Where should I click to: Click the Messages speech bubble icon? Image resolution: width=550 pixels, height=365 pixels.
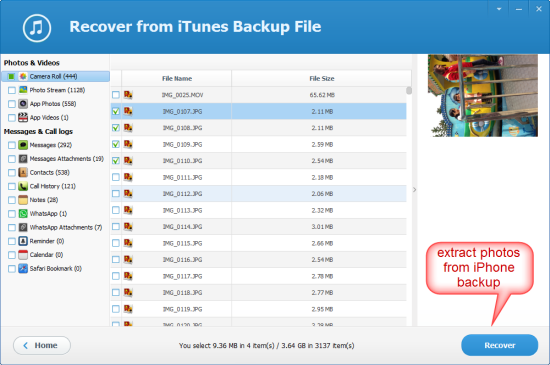pos(23,145)
